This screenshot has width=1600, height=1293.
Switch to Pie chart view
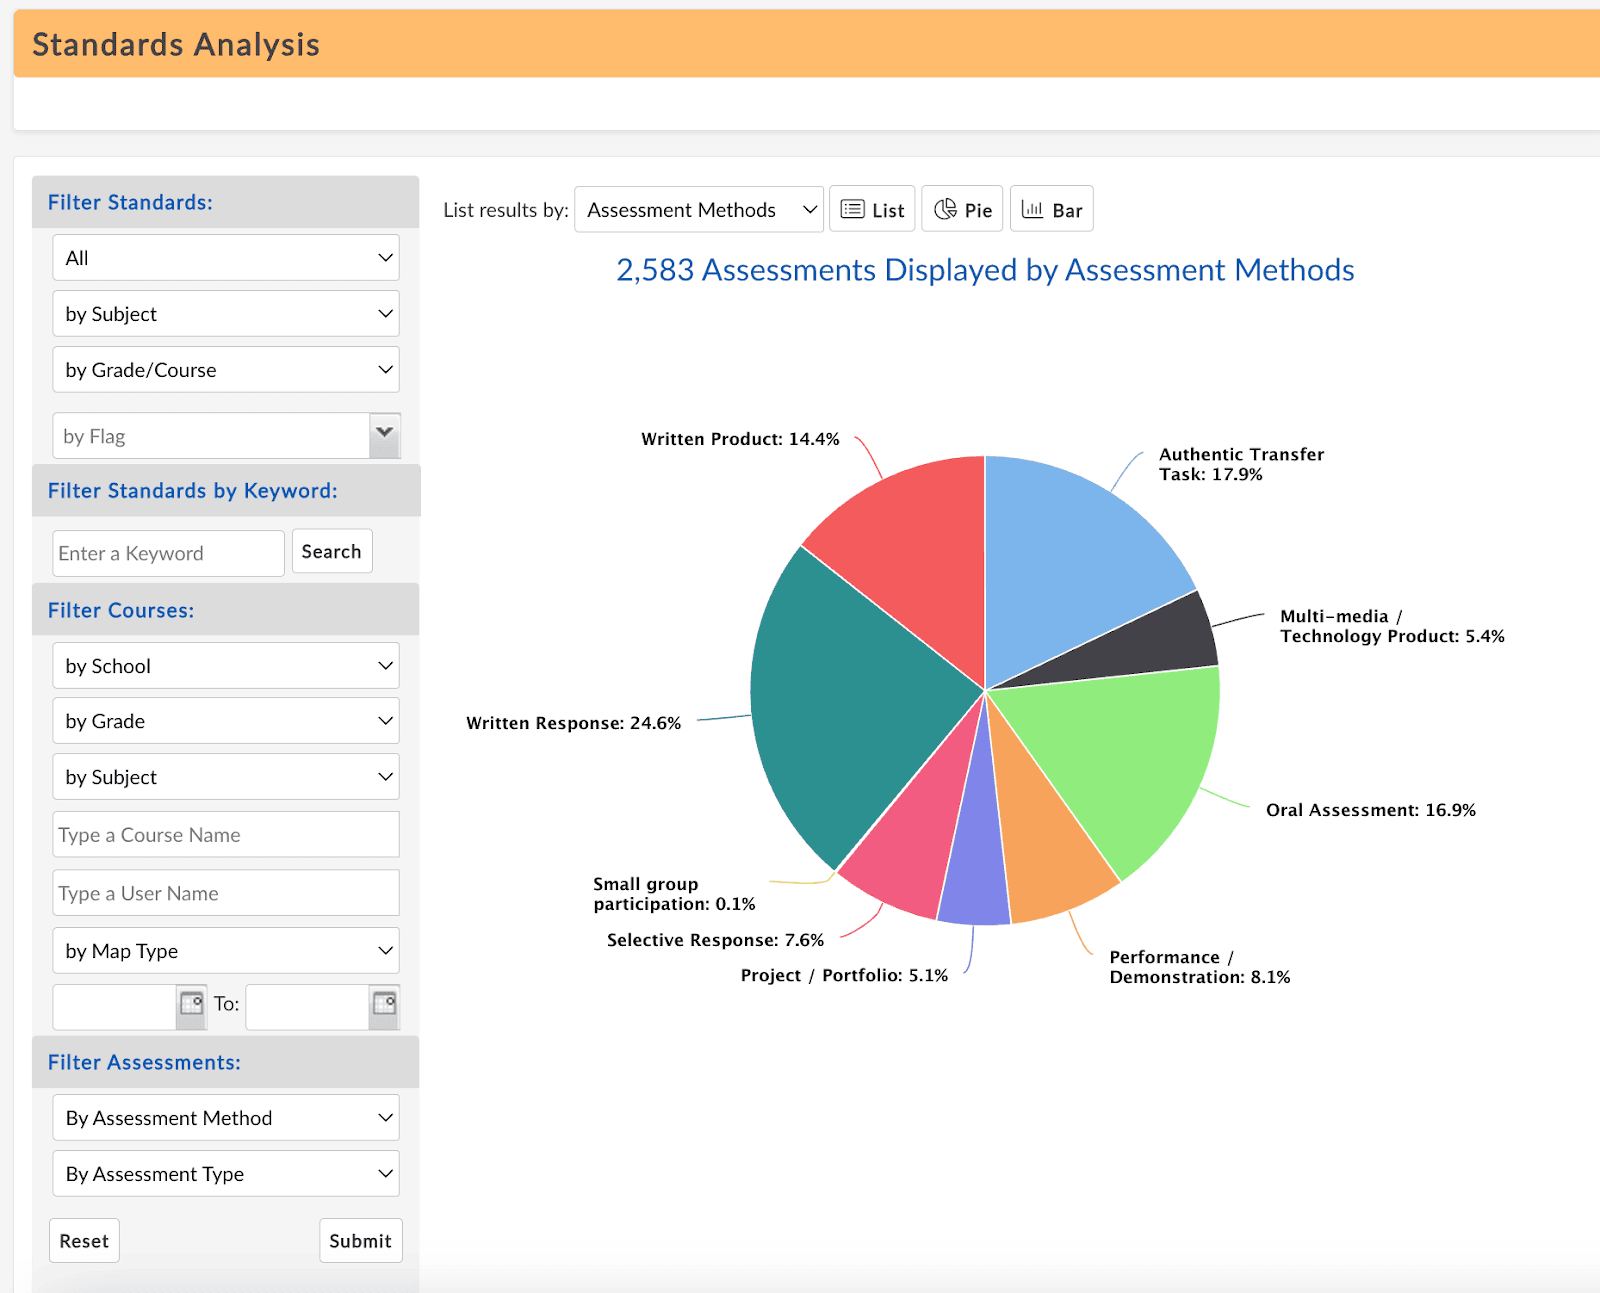pos(962,209)
